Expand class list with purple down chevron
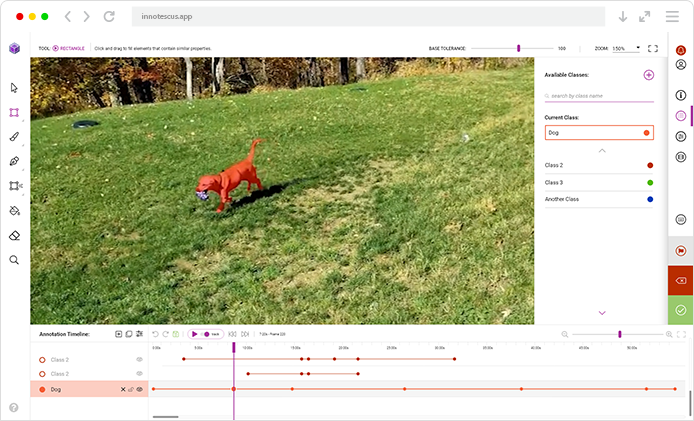Screen dimensions: 694x421 pos(602,313)
